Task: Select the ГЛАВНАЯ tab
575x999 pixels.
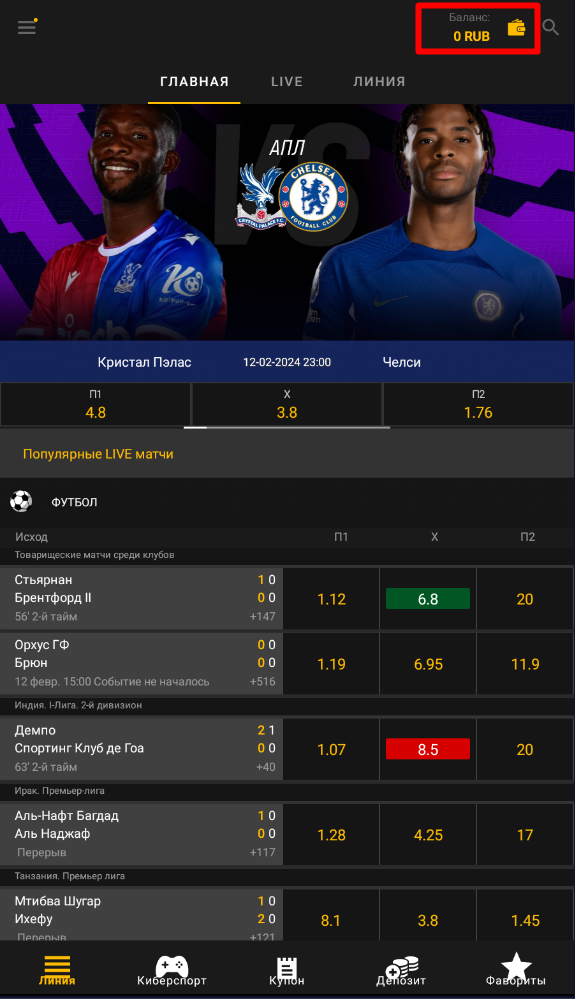Action: 194,82
